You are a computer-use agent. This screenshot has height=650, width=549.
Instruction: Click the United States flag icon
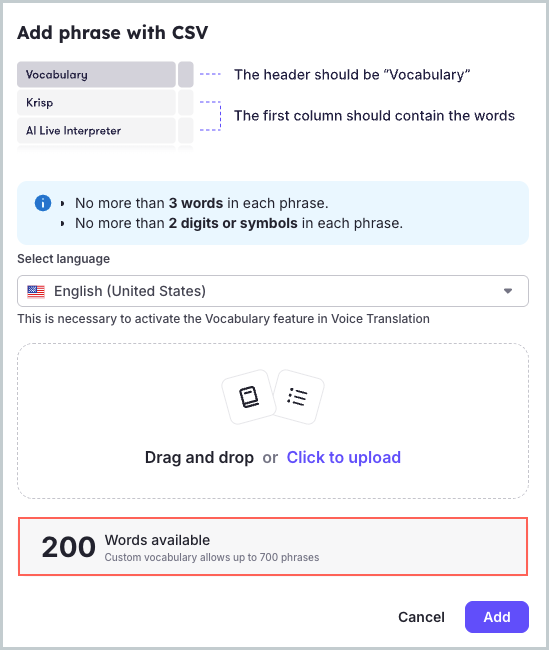click(36, 291)
